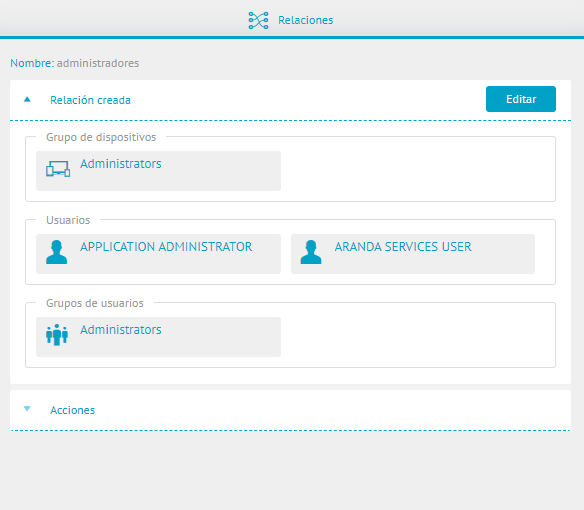Expand the Acciones section arrow
Screen dimensions: 584x510
(27, 409)
